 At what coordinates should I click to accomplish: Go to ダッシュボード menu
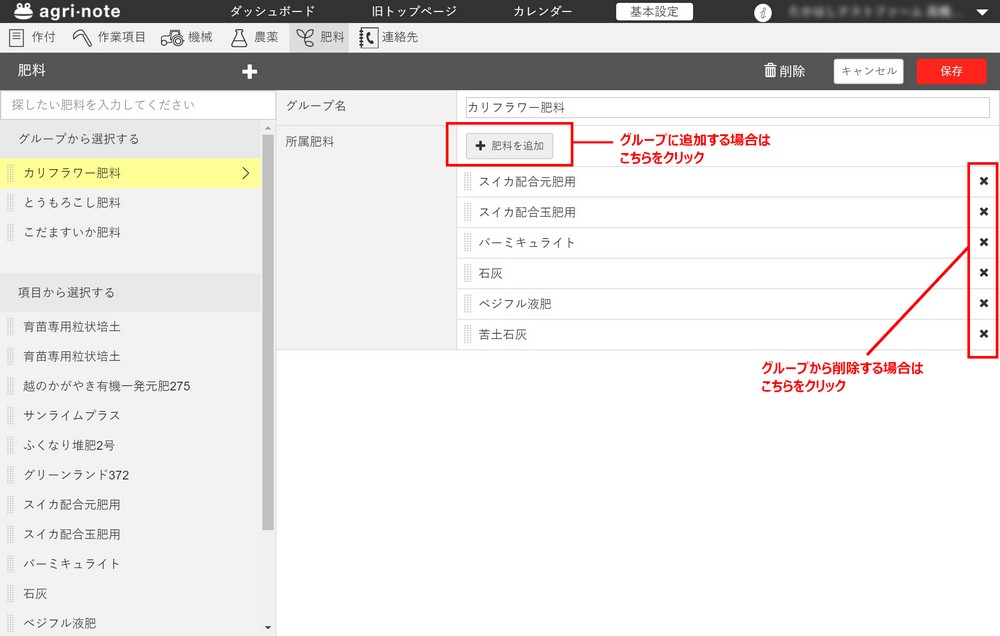coord(272,12)
